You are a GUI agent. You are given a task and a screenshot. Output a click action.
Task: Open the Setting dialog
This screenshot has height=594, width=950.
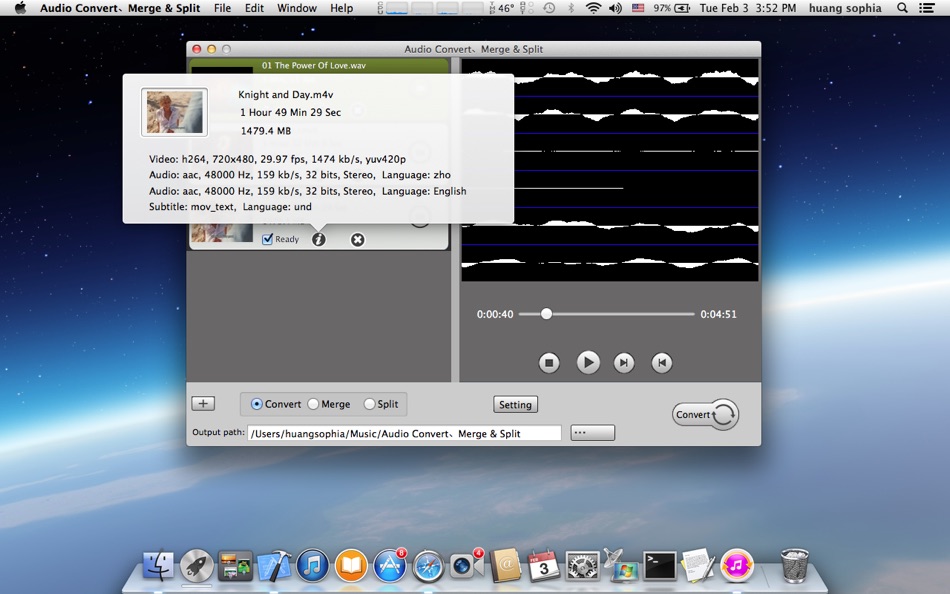coord(515,404)
